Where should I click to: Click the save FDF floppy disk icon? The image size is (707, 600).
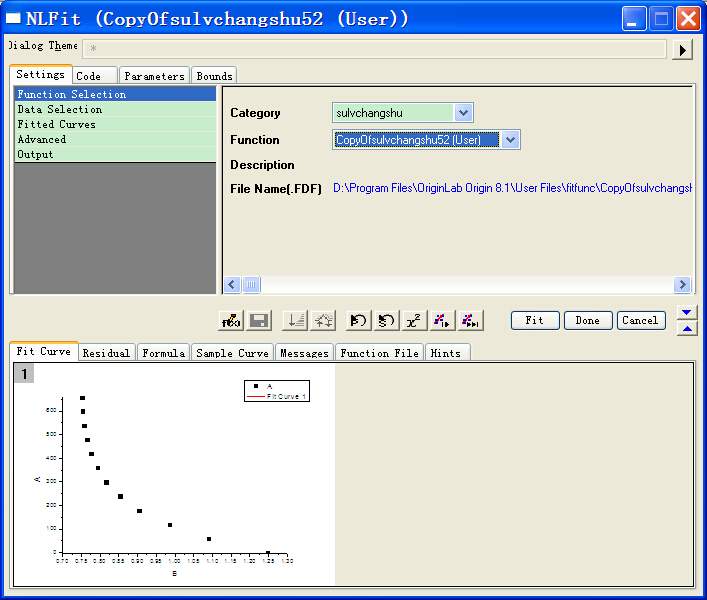pyautogui.click(x=259, y=321)
